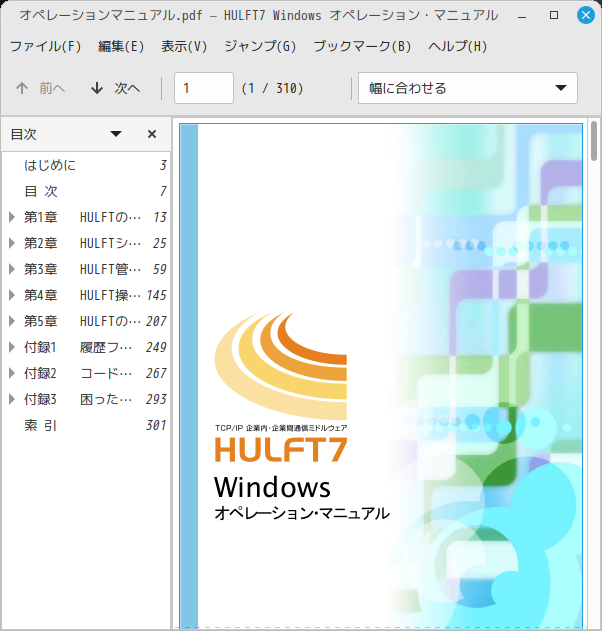Viewport: 602px width, 631px height.
Task: Open the 幅に合わせる zoom dropdown
Action: 468,88
